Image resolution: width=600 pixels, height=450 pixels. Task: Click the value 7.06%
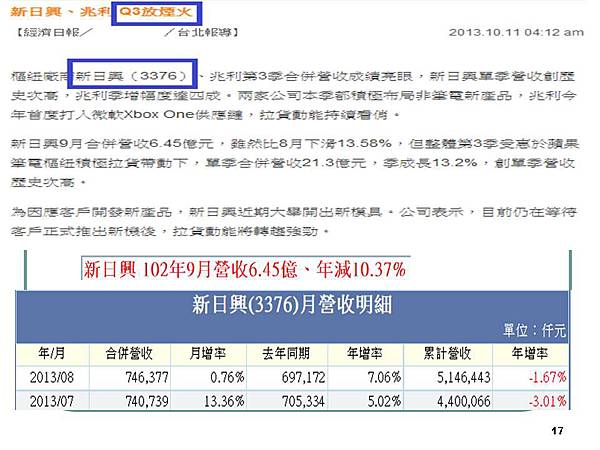384,377
